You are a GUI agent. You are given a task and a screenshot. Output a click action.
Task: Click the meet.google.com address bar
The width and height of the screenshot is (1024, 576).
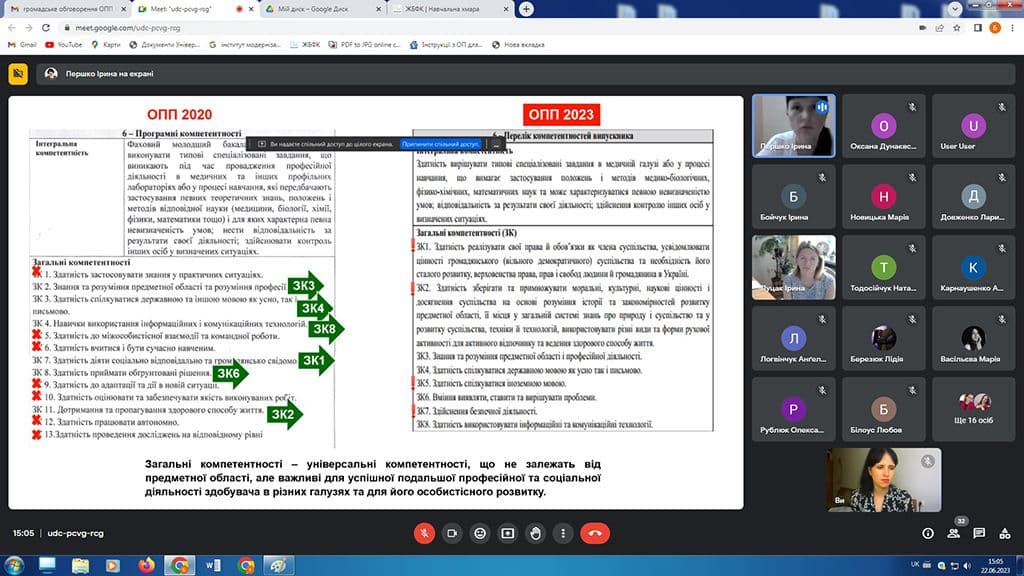483,28
